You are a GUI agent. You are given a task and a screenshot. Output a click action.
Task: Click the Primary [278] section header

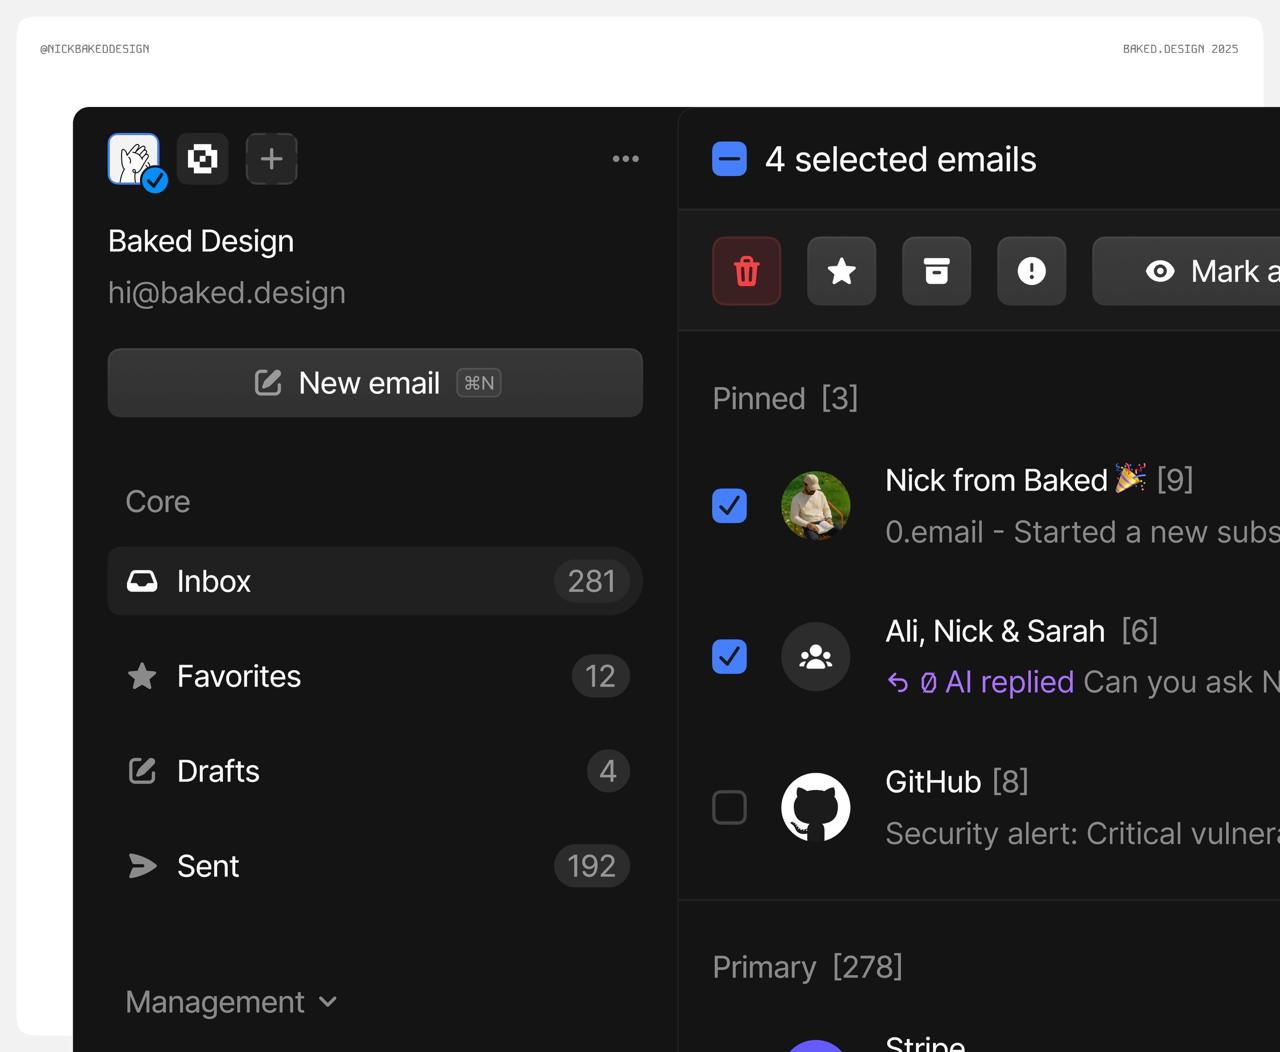[808, 967]
